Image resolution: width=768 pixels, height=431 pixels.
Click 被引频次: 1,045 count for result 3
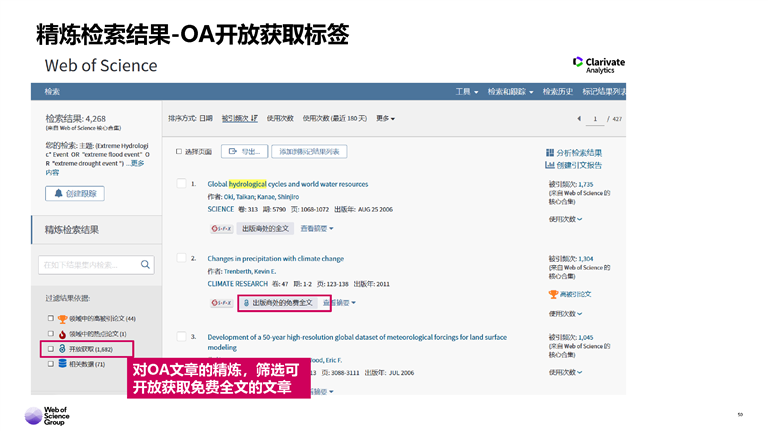(x=586, y=337)
